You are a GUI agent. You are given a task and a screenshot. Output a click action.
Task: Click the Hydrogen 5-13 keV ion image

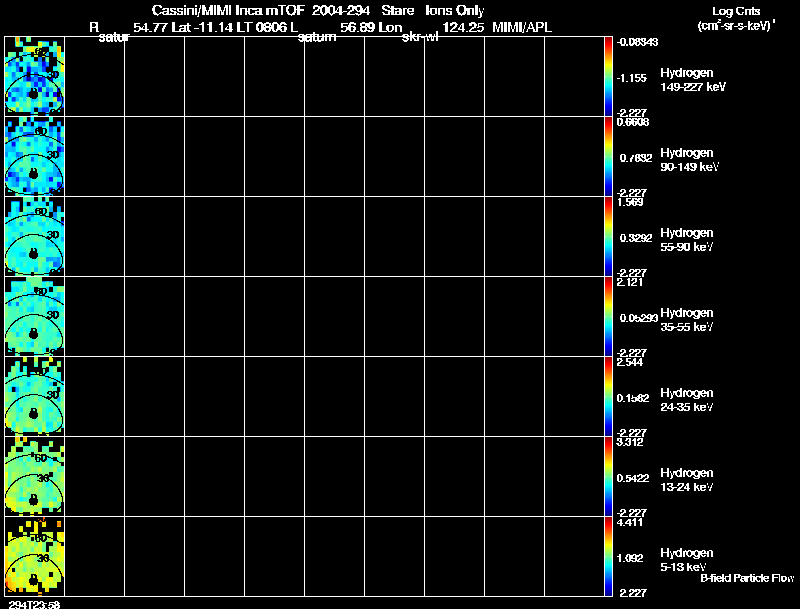tap(34, 556)
